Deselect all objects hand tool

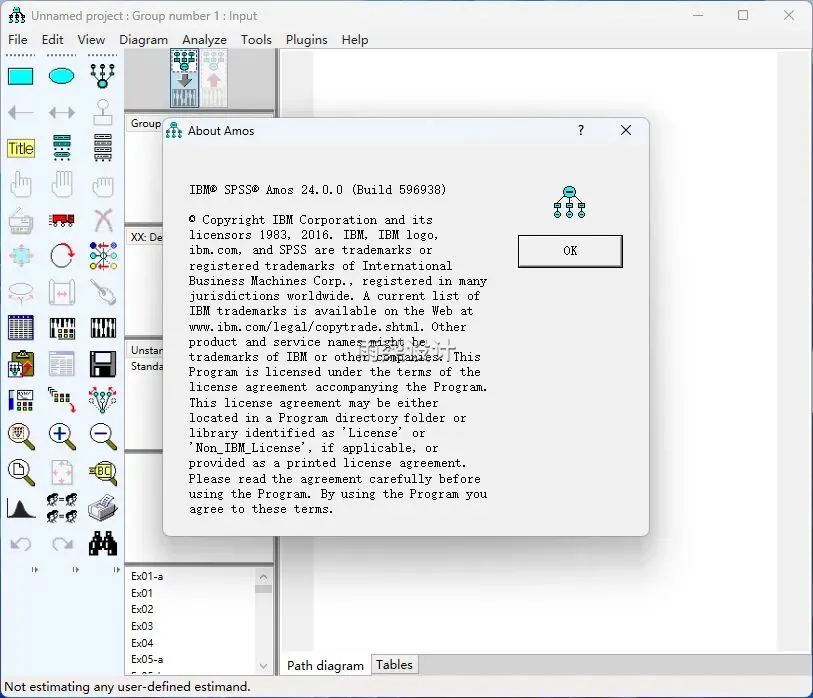click(103, 186)
